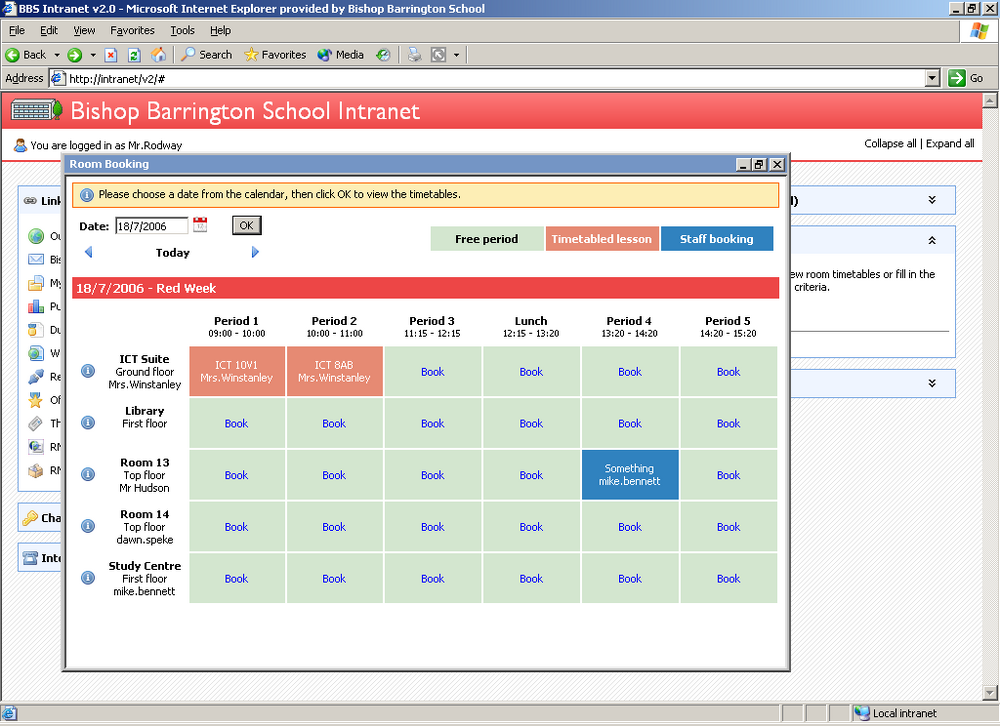Image resolution: width=1000 pixels, height=726 pixels.
Task: Click the Go button next to address bar
Action: [x=966, y=78]
